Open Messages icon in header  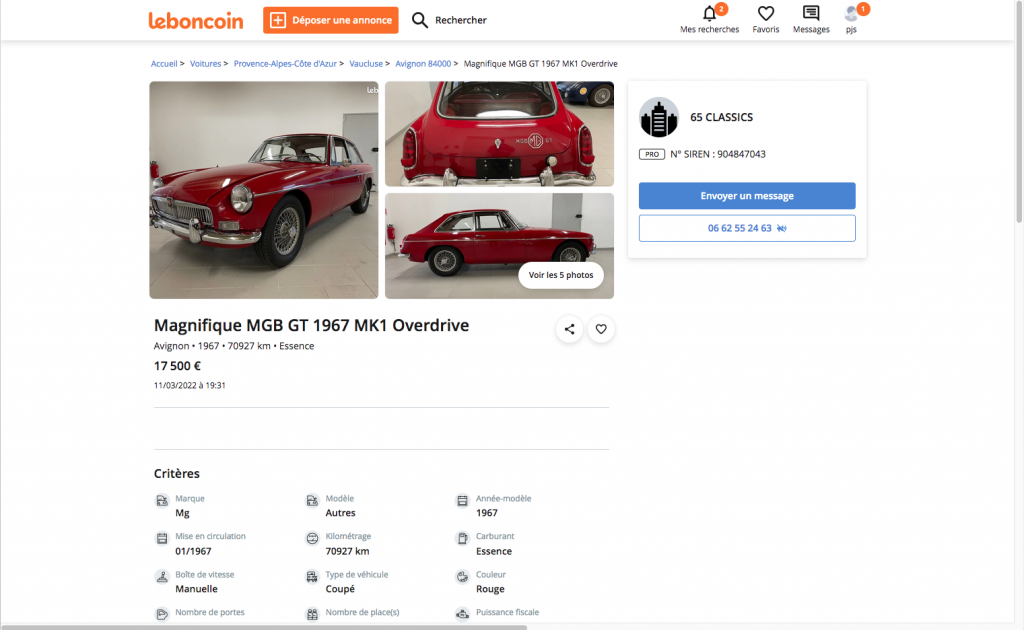(x=811, y=13)
